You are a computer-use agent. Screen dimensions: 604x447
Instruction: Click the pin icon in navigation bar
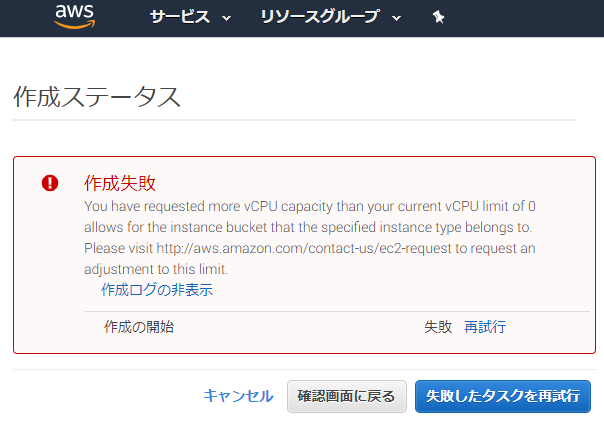click(x=438, y=17)
